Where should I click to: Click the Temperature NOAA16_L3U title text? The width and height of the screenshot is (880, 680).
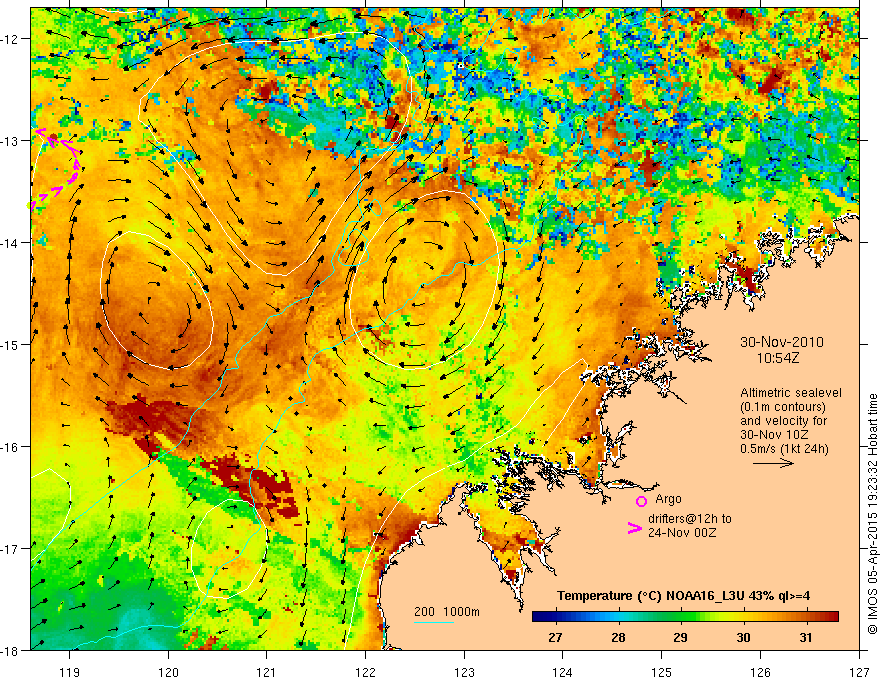(x=683, y=596)
